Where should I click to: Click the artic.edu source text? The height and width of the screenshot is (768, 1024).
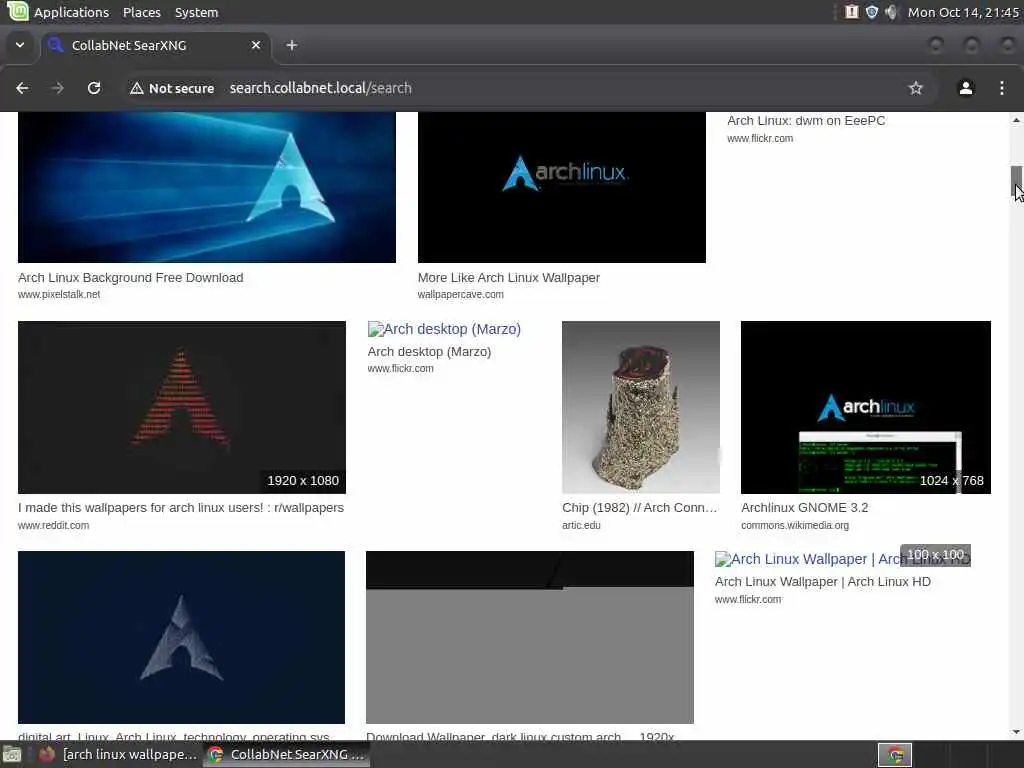tap(581, 525)
